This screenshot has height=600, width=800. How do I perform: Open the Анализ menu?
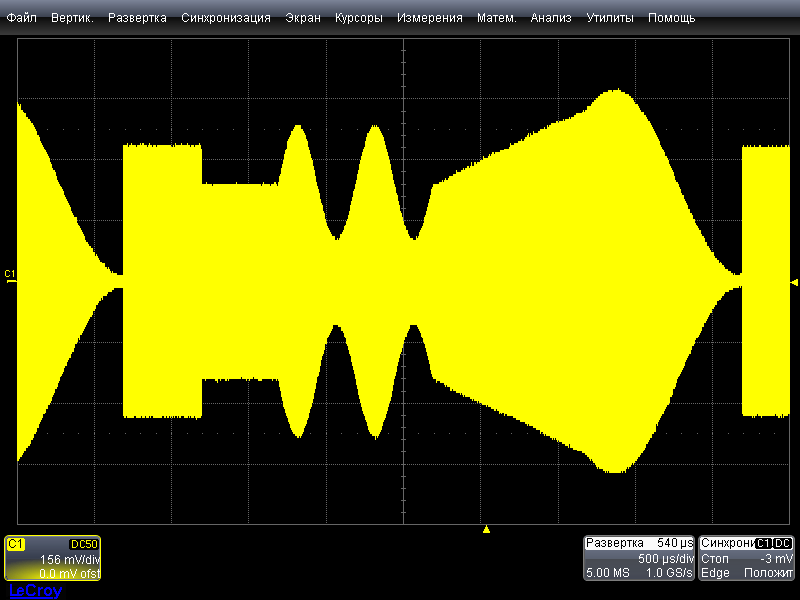[551, 18]
